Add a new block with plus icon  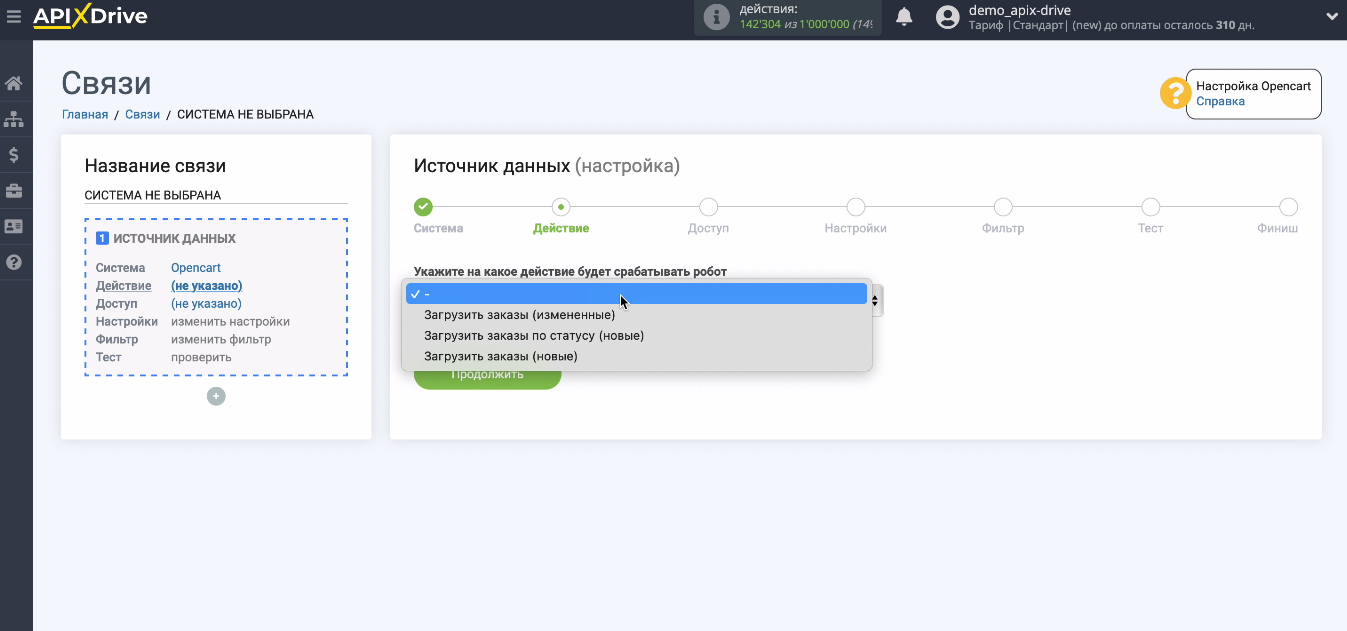[216, 396]
